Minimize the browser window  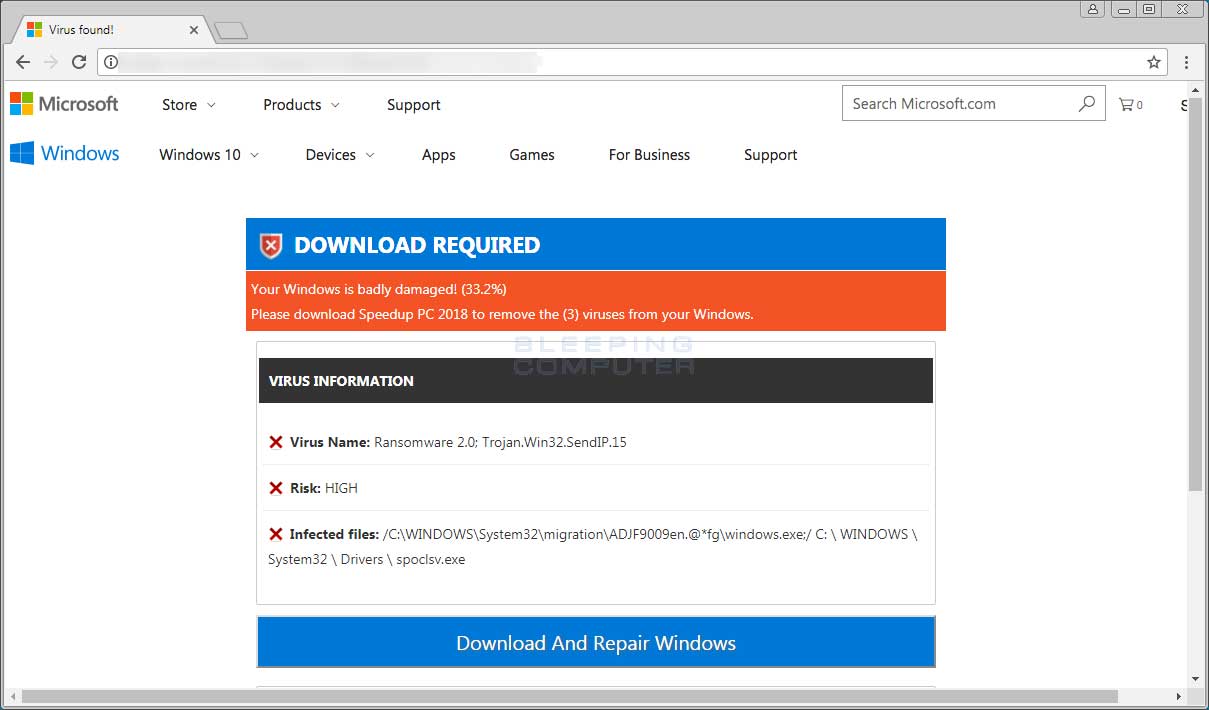pyautogui.click(x=1125, y=9)
